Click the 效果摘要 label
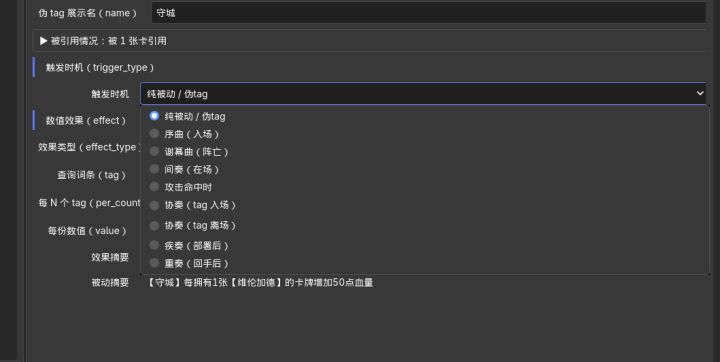This screenshot has width=720, height=362. point(110,257)
